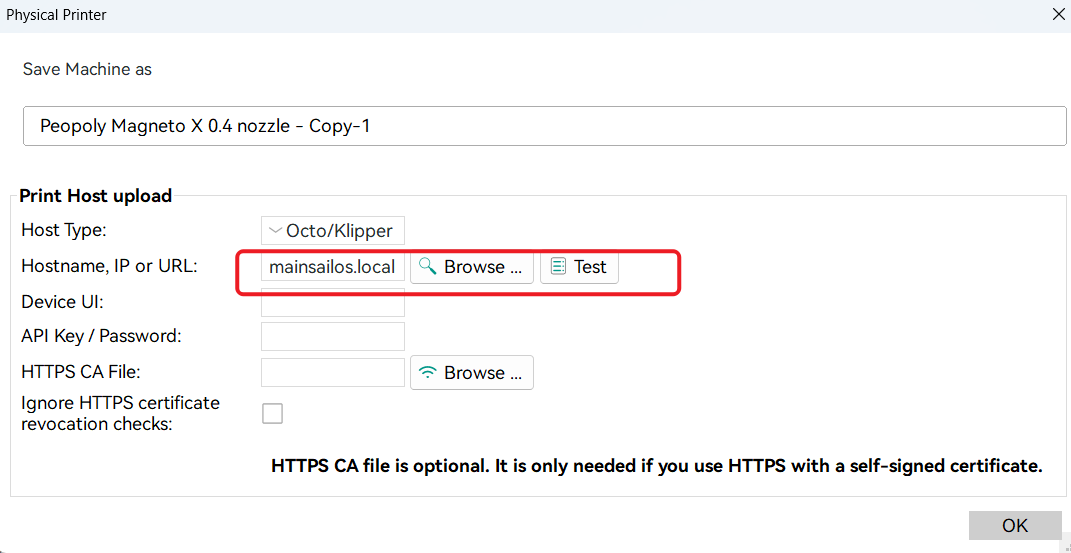Click the Peopoly Magneto X machine name field

544,127
